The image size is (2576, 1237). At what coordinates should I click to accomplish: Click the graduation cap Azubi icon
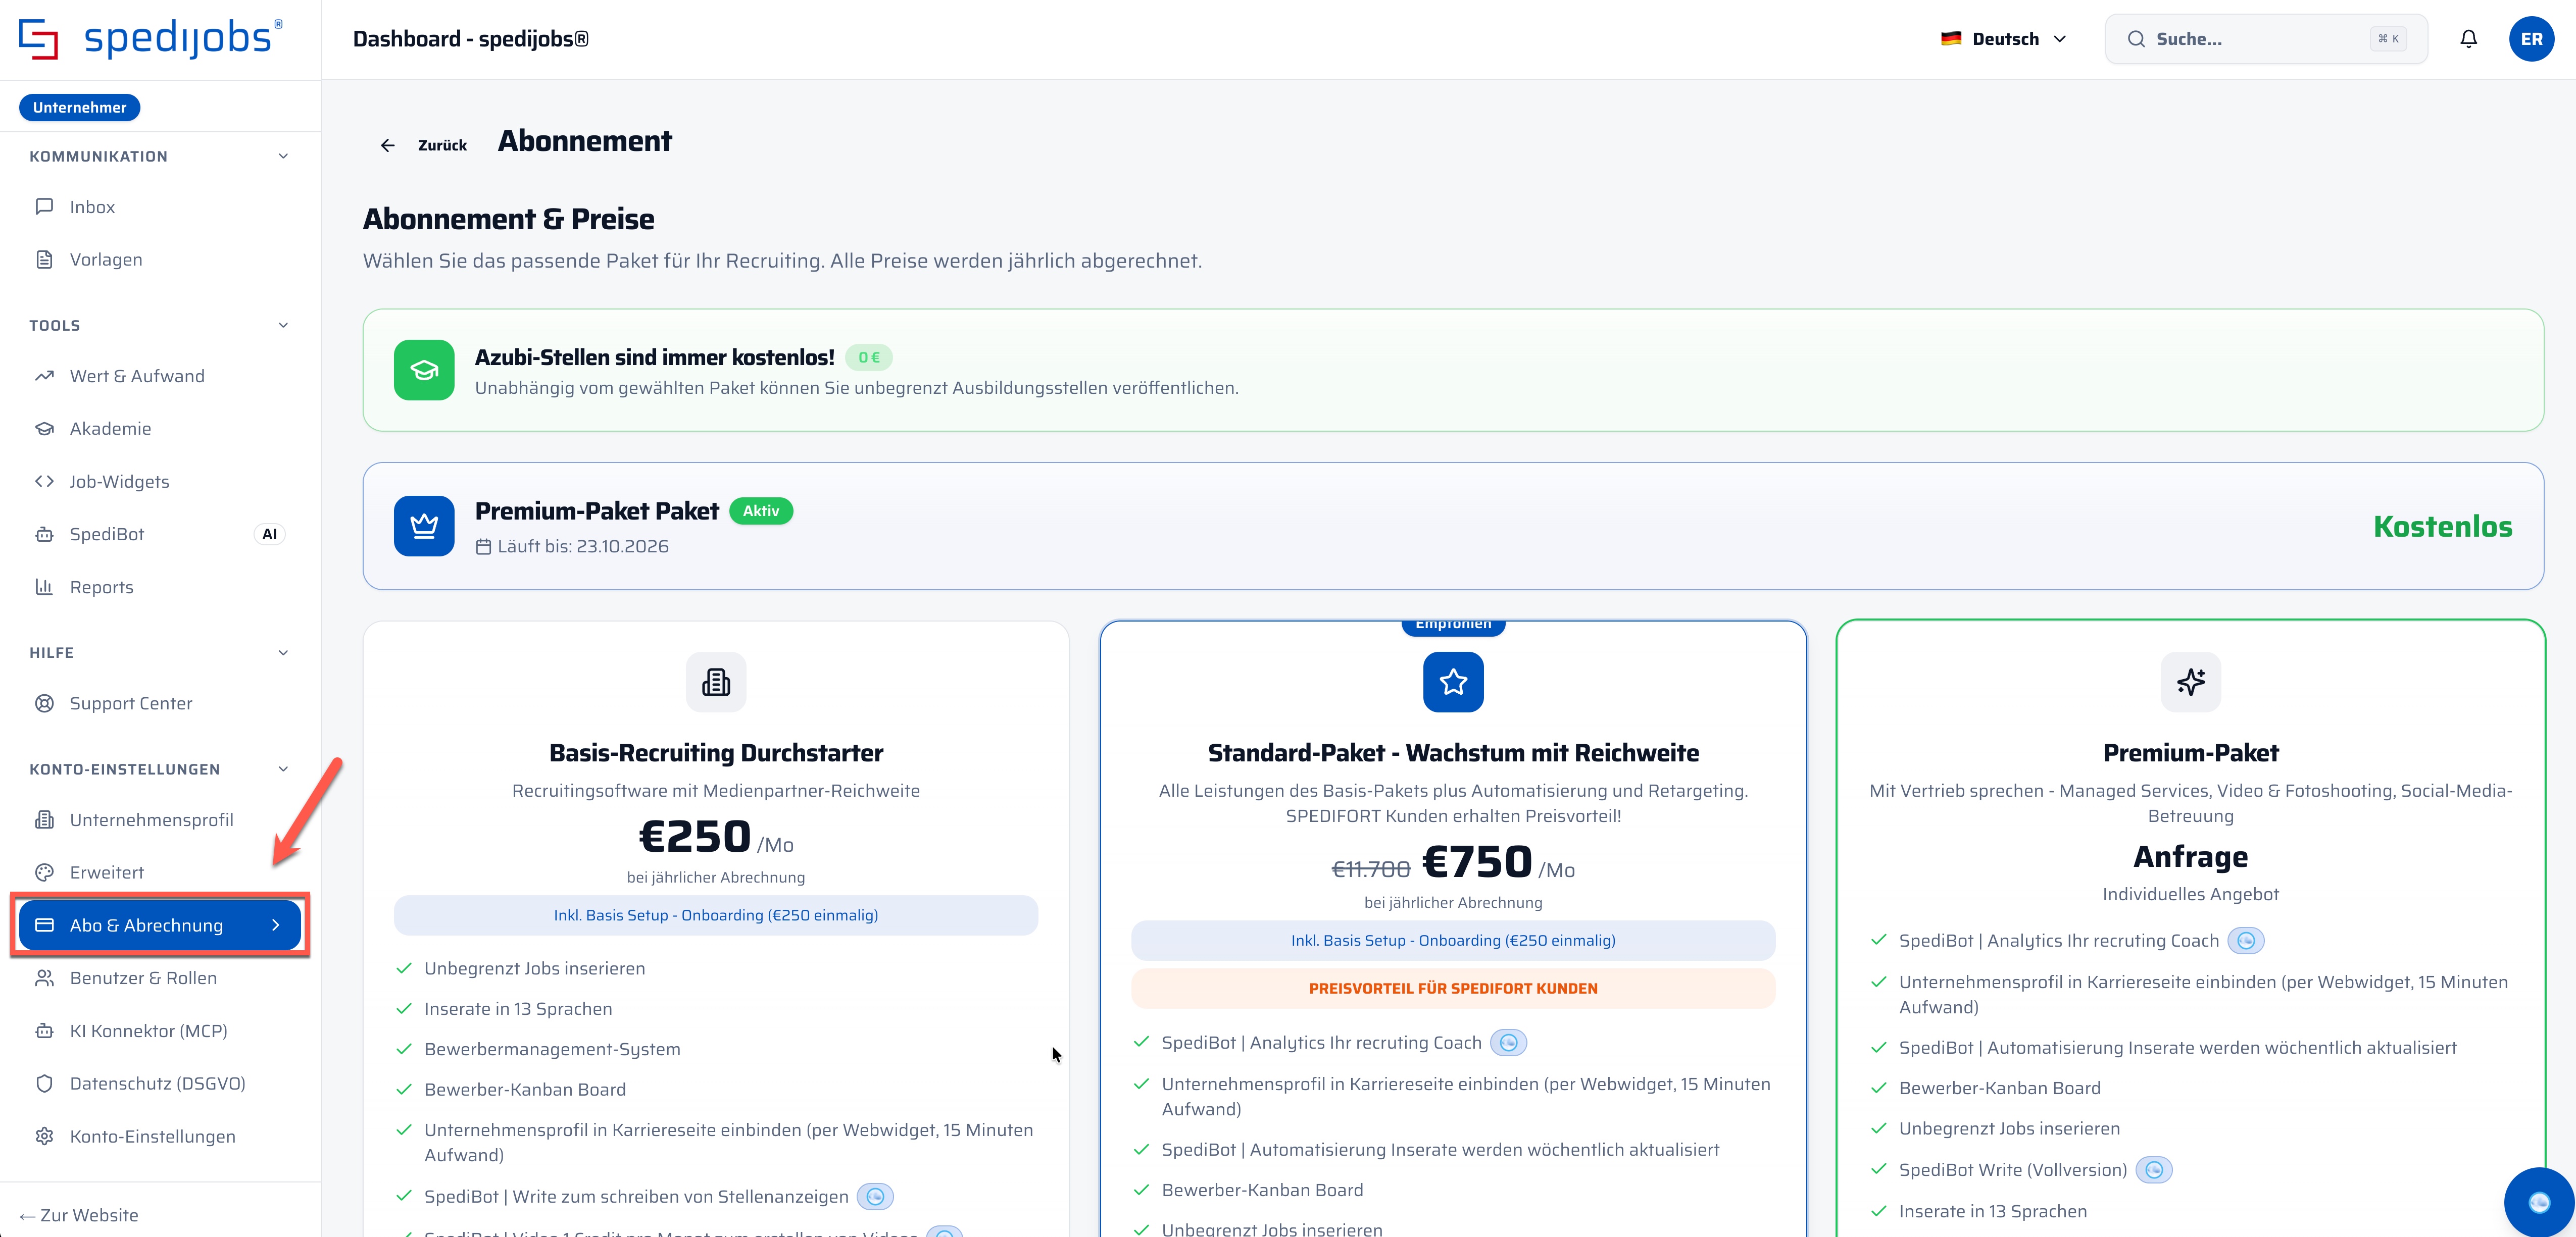click(x=424, y=370)
